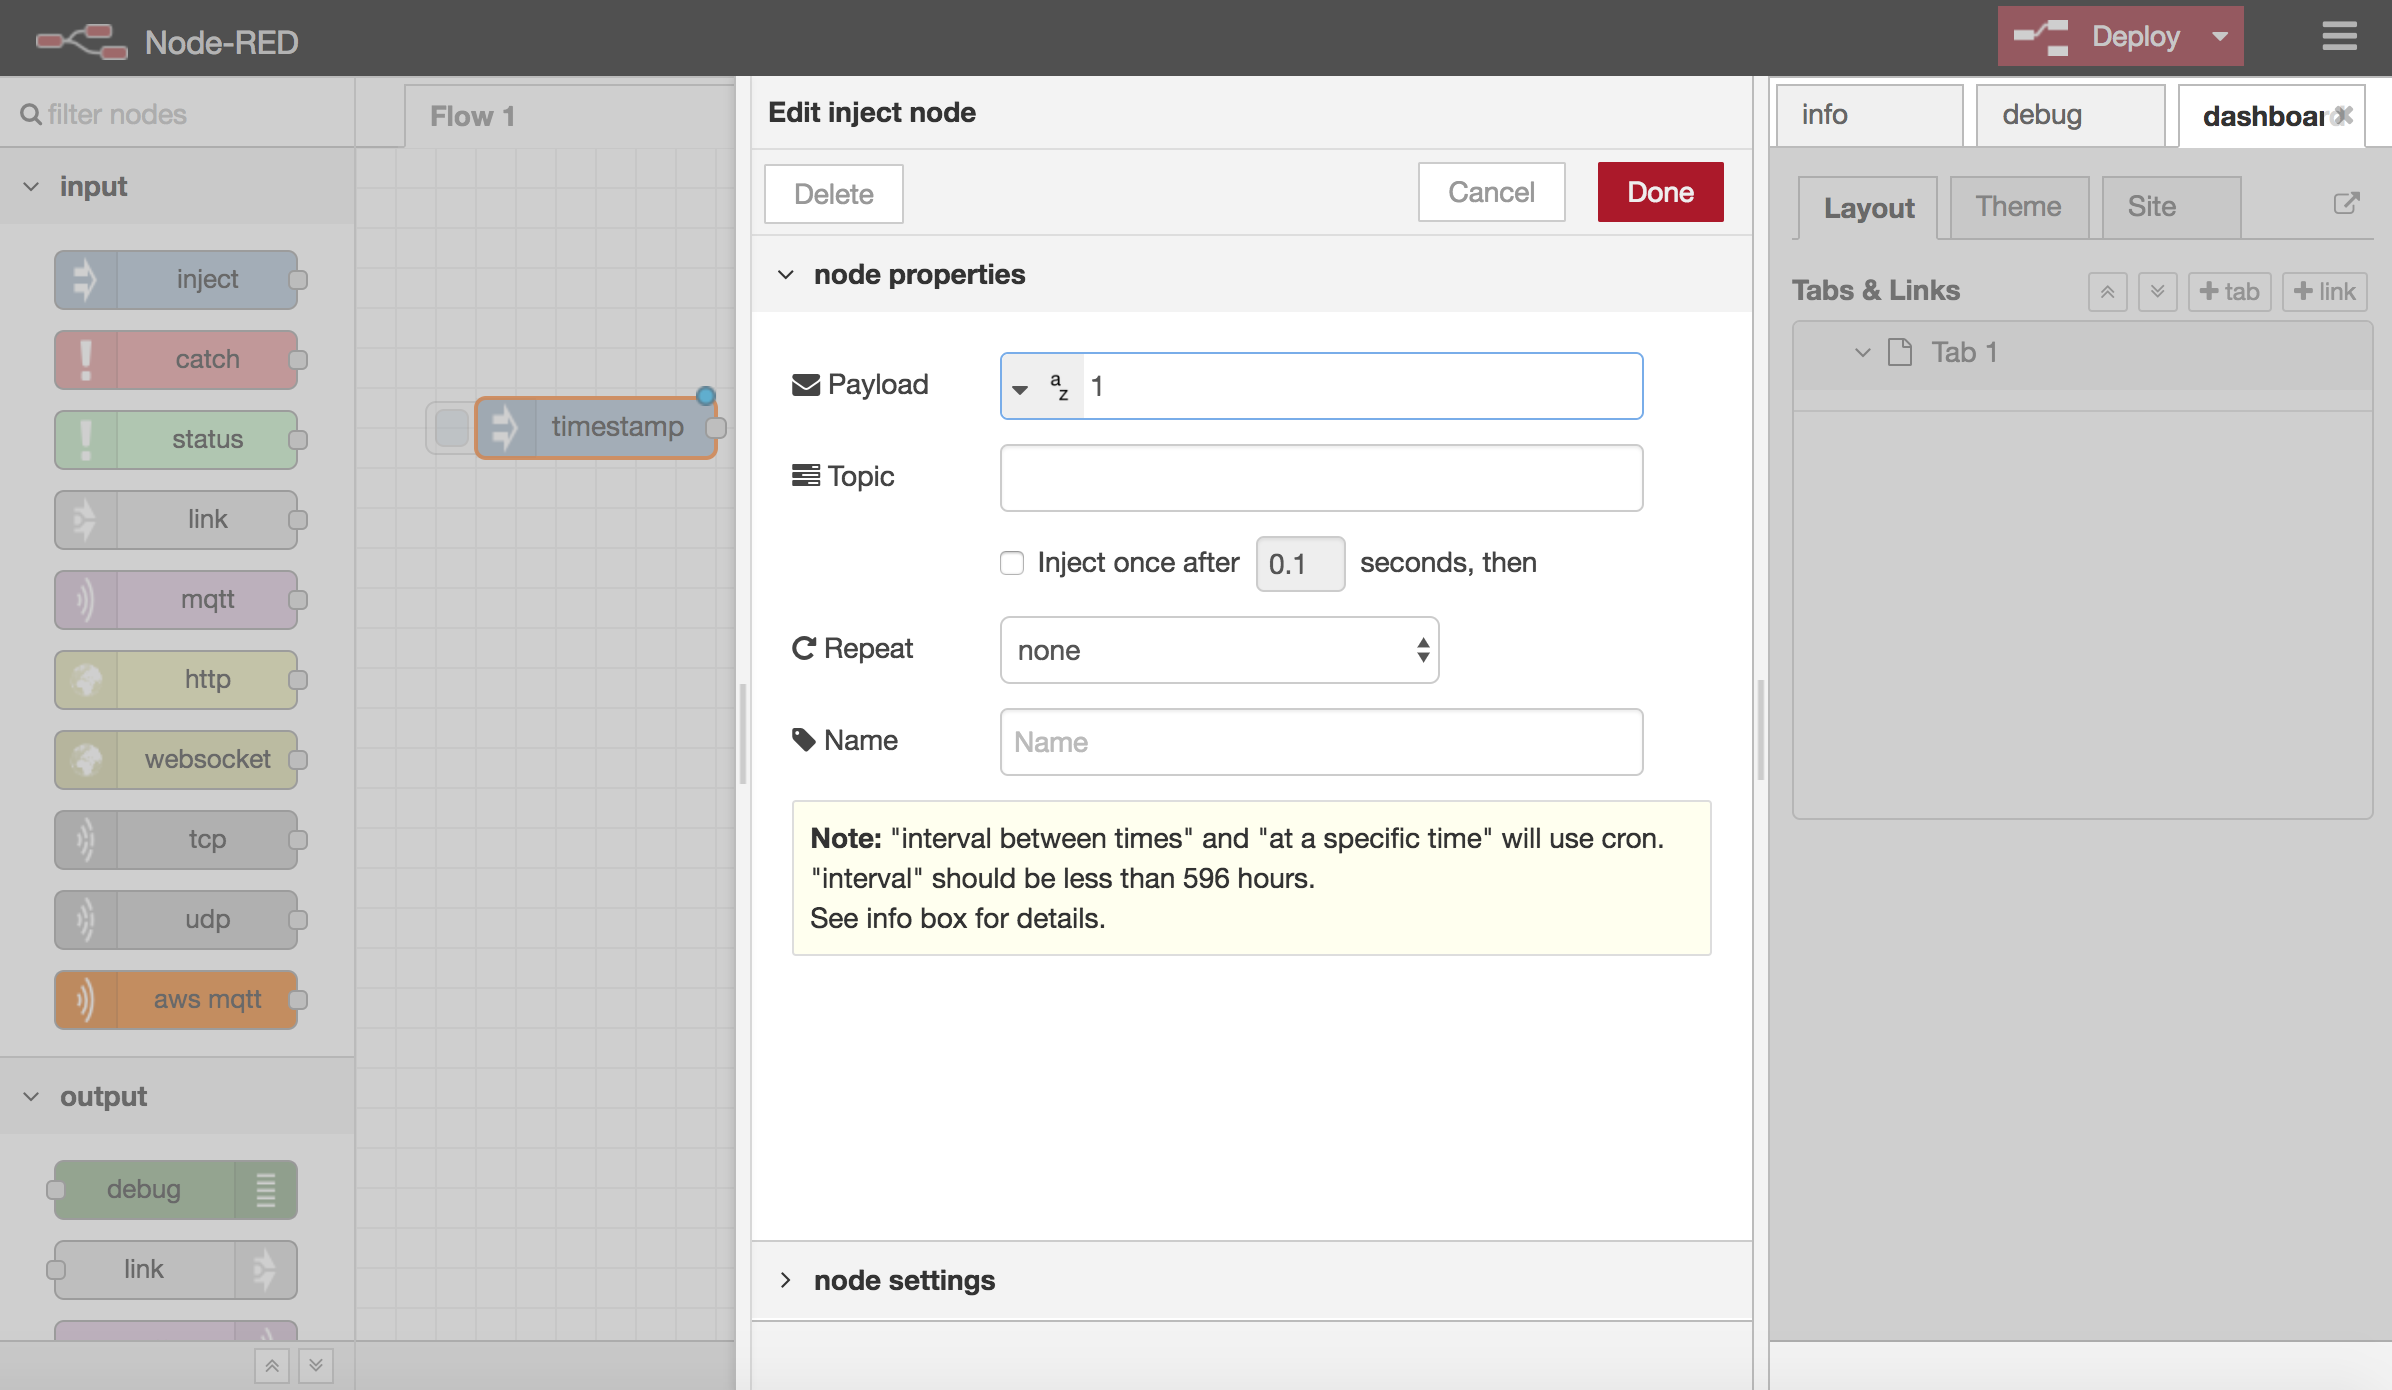This screenshot has width=2392, height=1390.
Task: Select the aws mqtt palette node
Action: [x=176, y=999]
